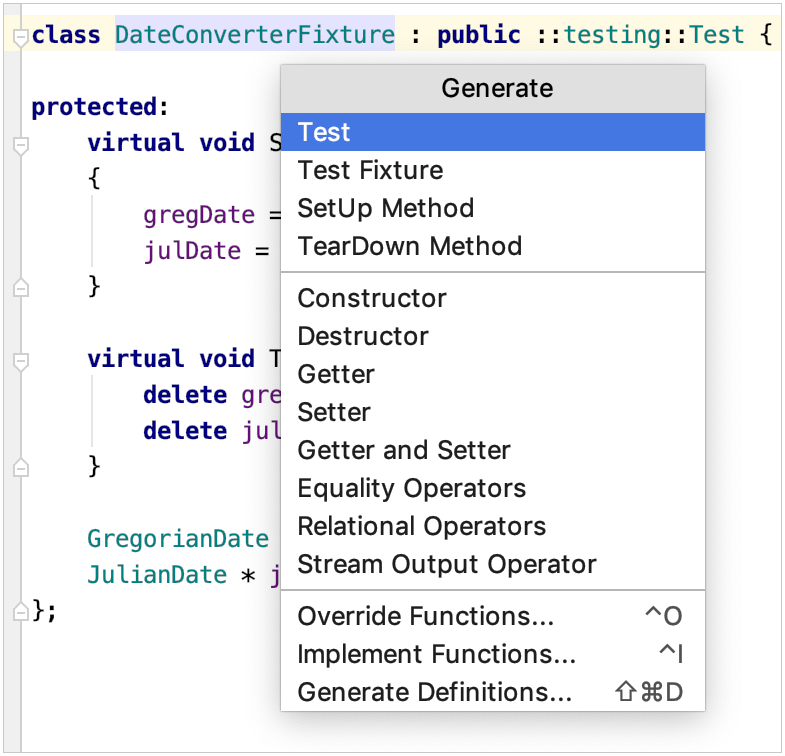Viewport: 785px width, 756px height.
Task: Select TearDown Method option
Action: click(x=493, y=246)
